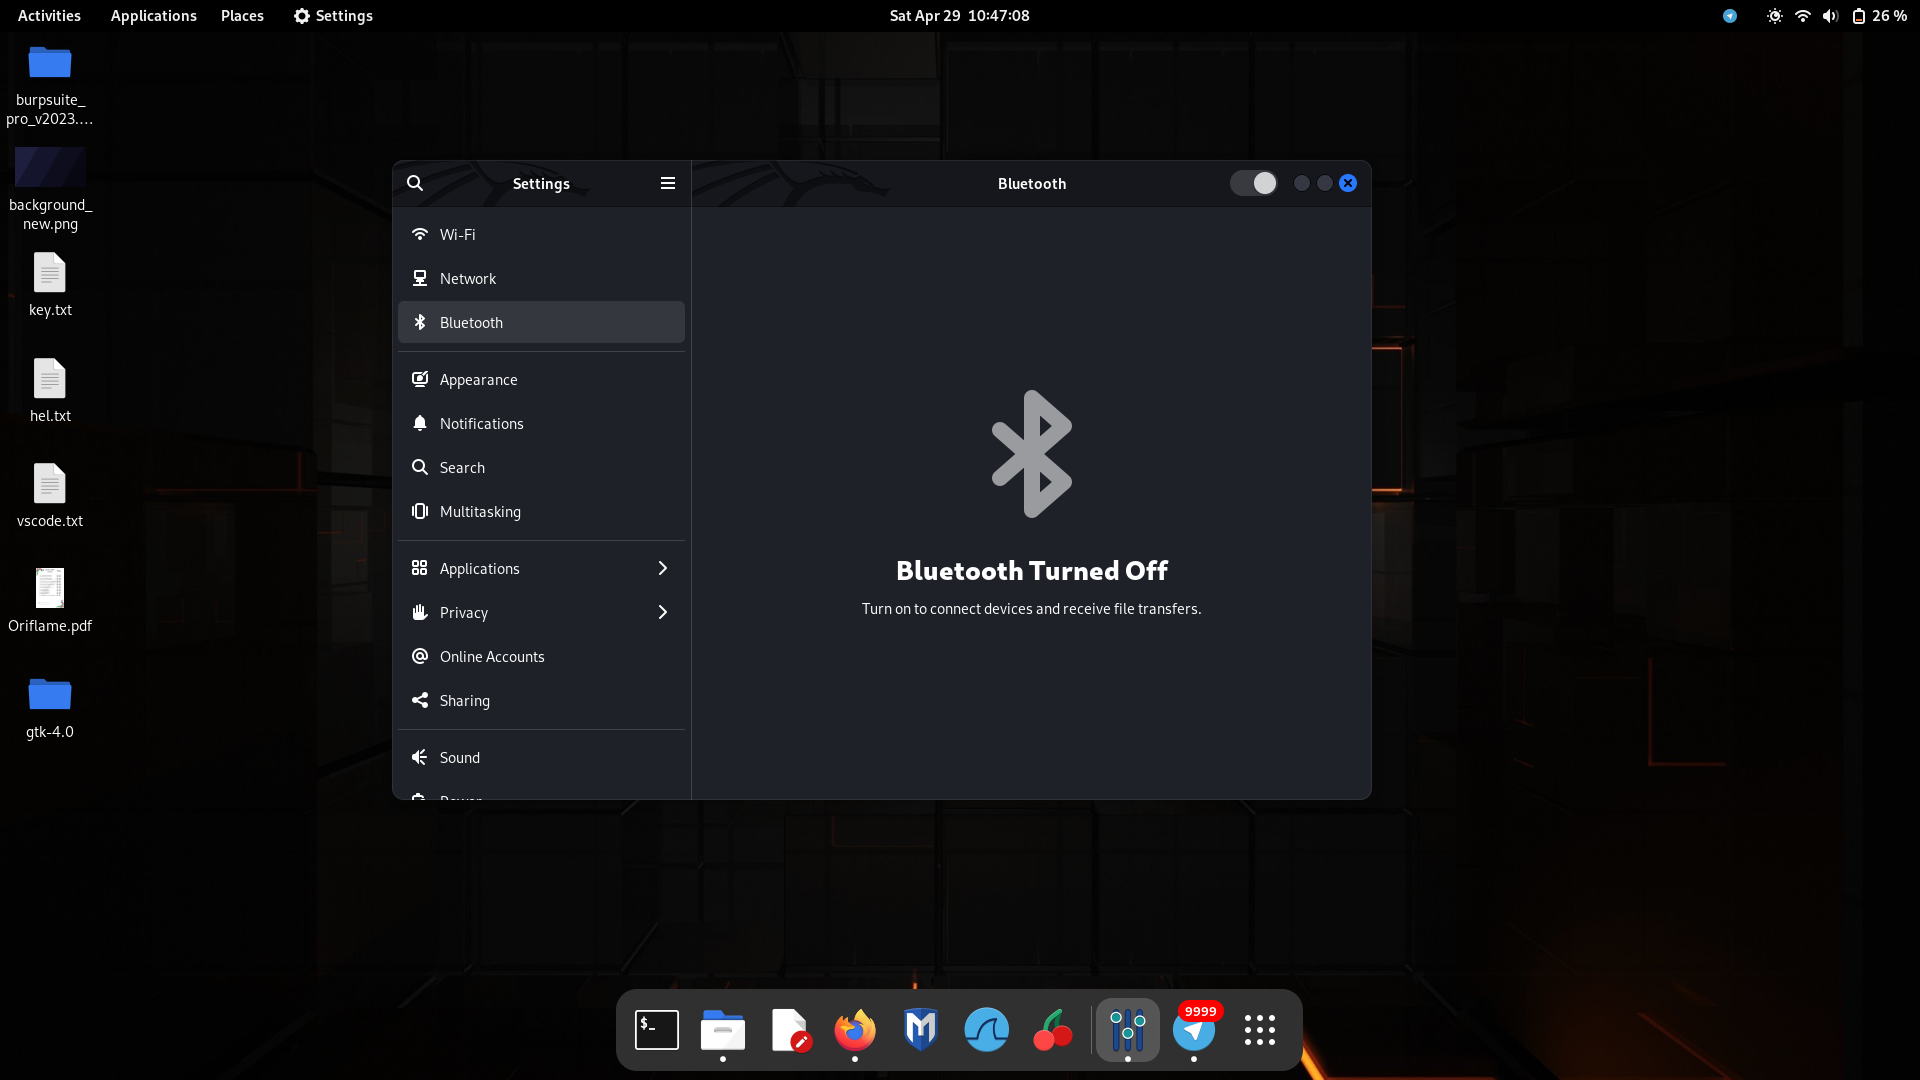This screenshot has height=1080, width=1920.
Task: Open Telegram with 9999 badge
Action: [1194, 1030]
